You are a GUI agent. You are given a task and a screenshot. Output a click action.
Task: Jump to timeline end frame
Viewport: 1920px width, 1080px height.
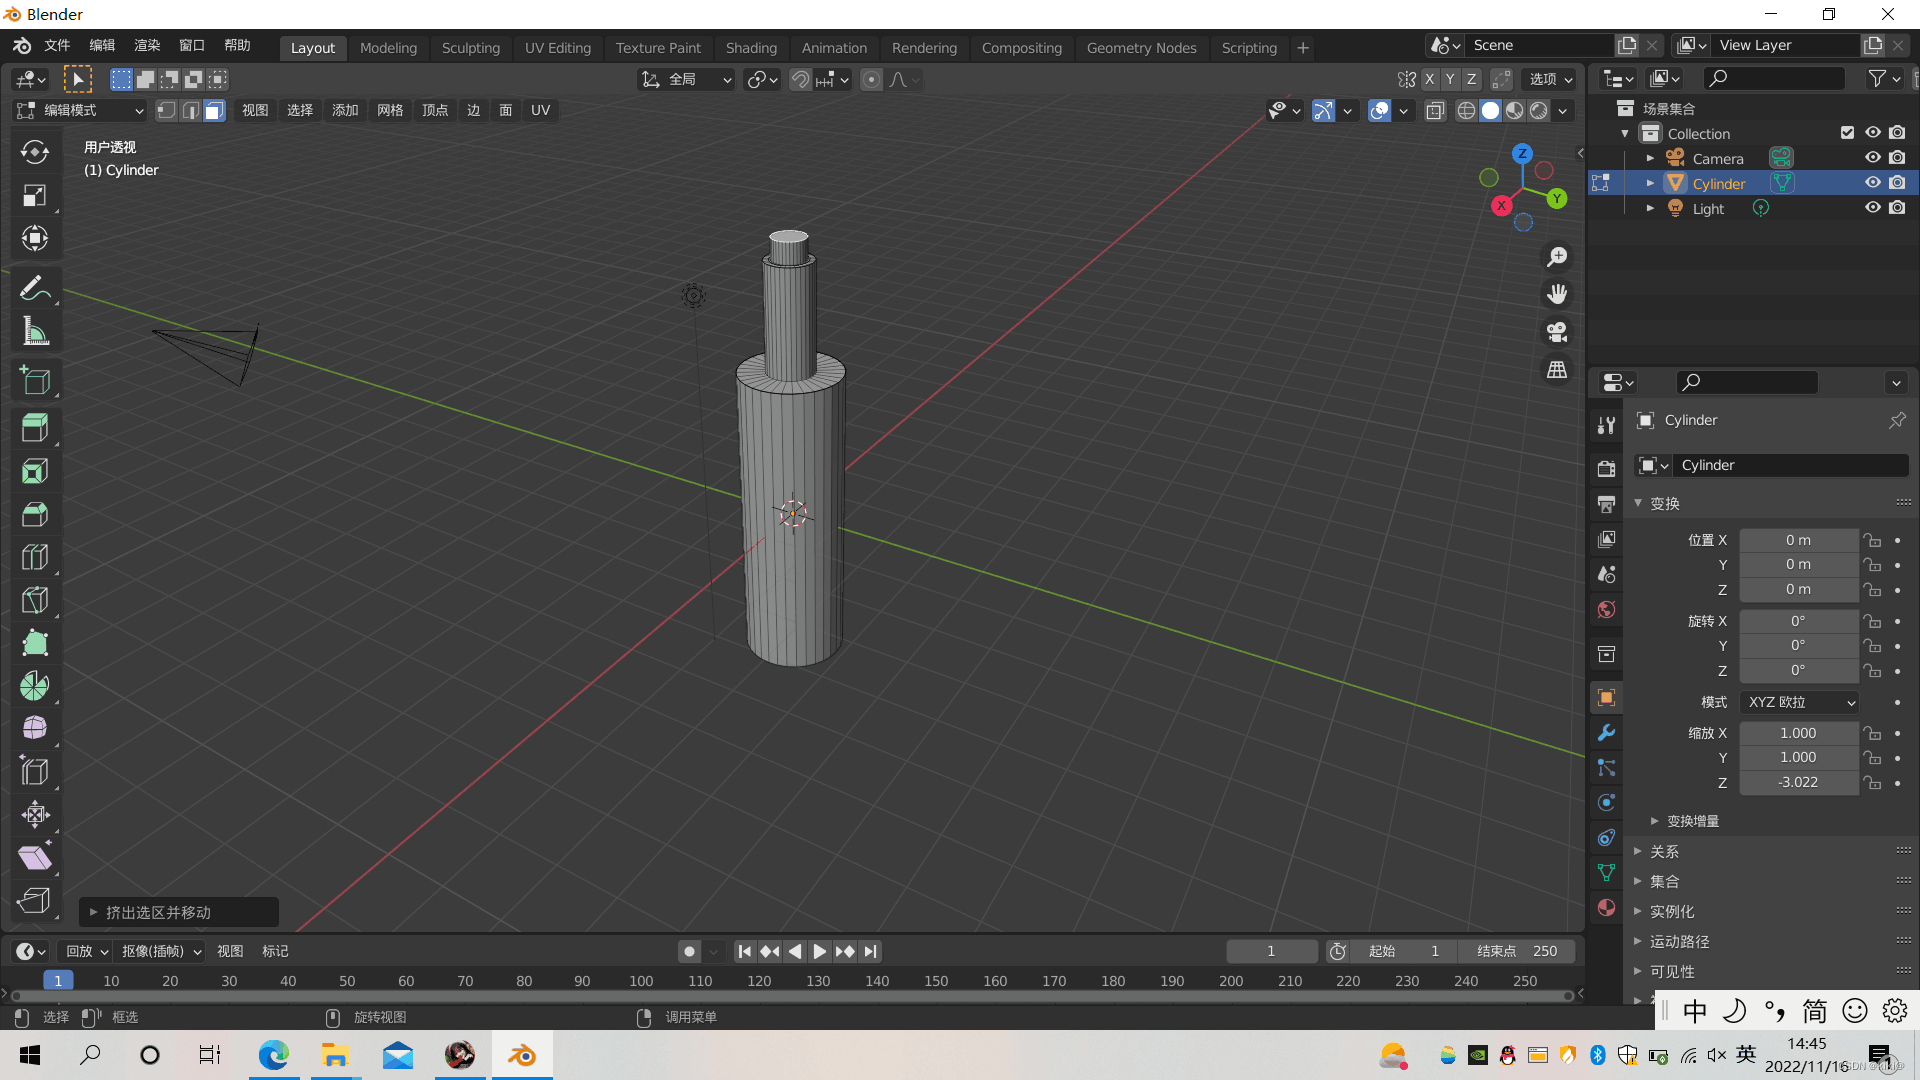[871, 952]
